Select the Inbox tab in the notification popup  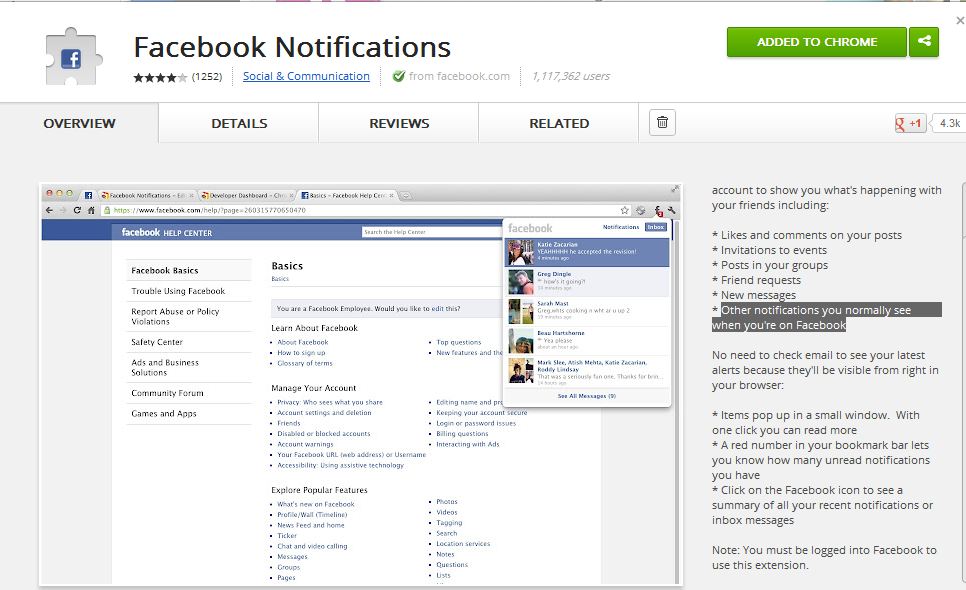[655, 227]
